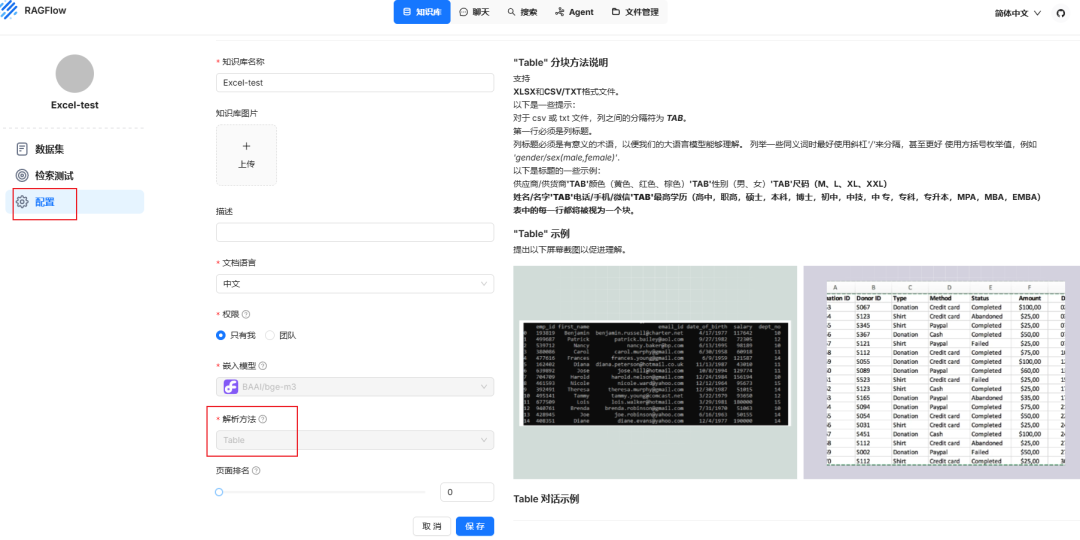1080x540 pixels.
Task: Open the 简体中文 language selector
Action: pos(1017,13)
